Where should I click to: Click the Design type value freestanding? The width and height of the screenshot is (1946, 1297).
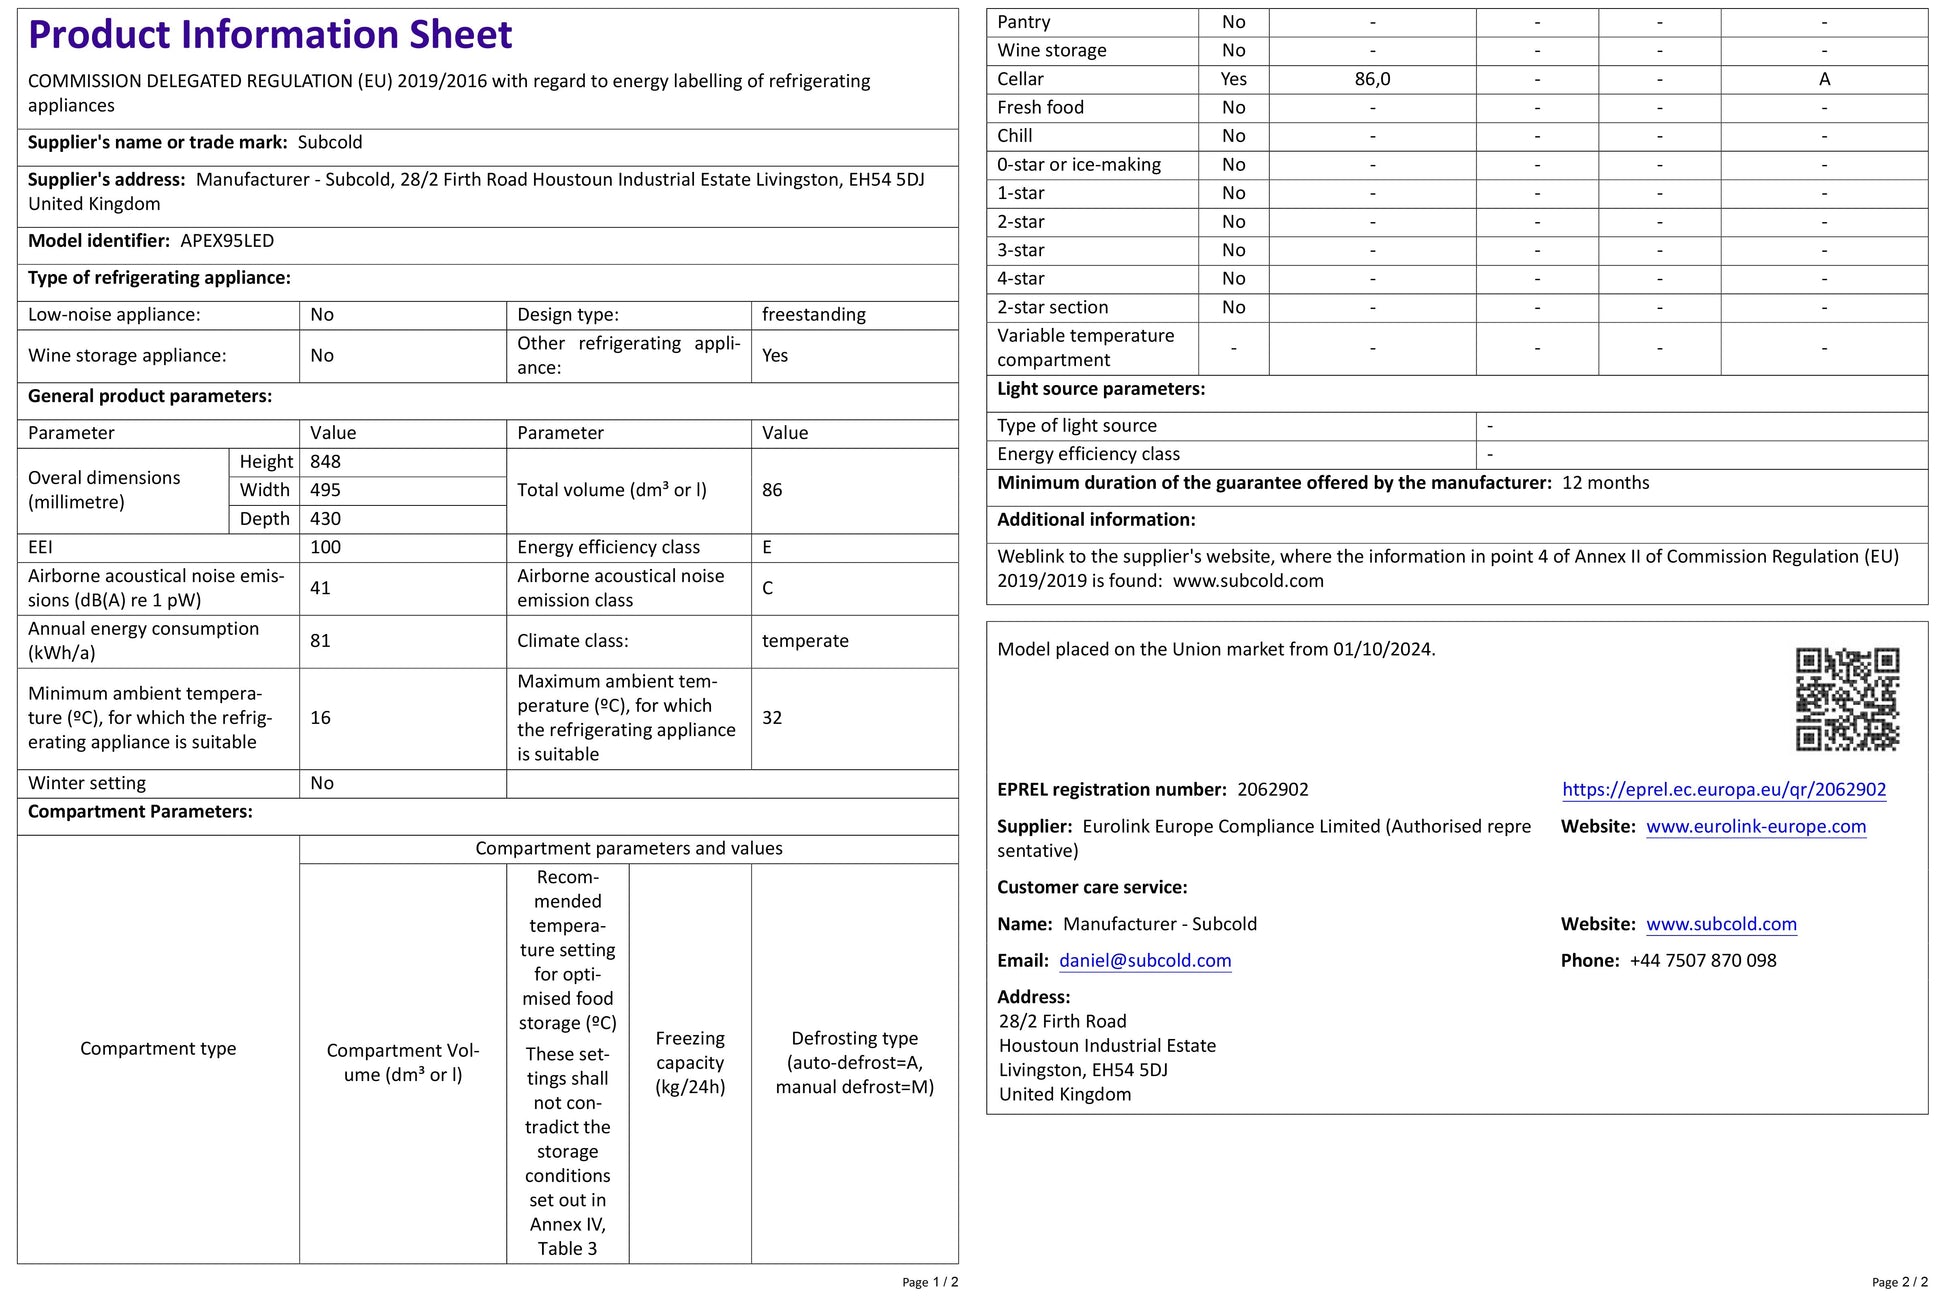[x=813, y=315]
